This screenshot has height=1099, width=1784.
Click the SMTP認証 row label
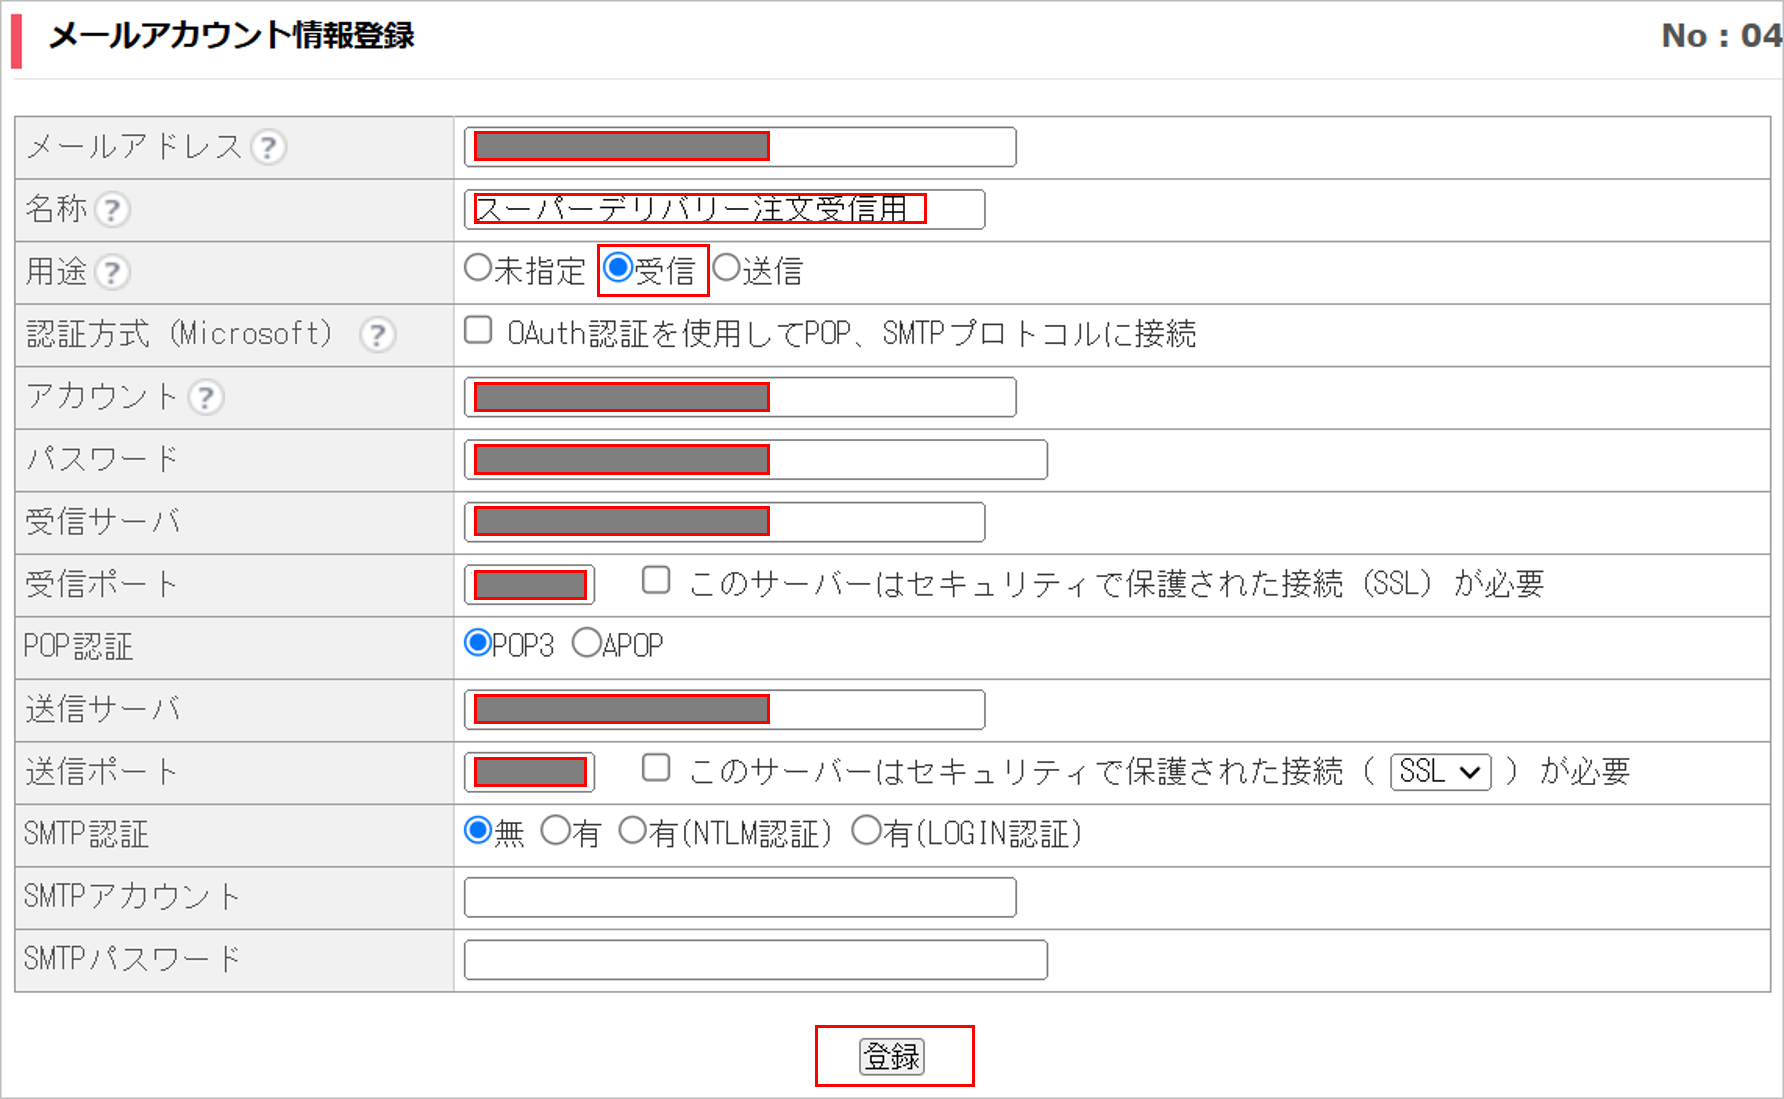coord(86,834)
